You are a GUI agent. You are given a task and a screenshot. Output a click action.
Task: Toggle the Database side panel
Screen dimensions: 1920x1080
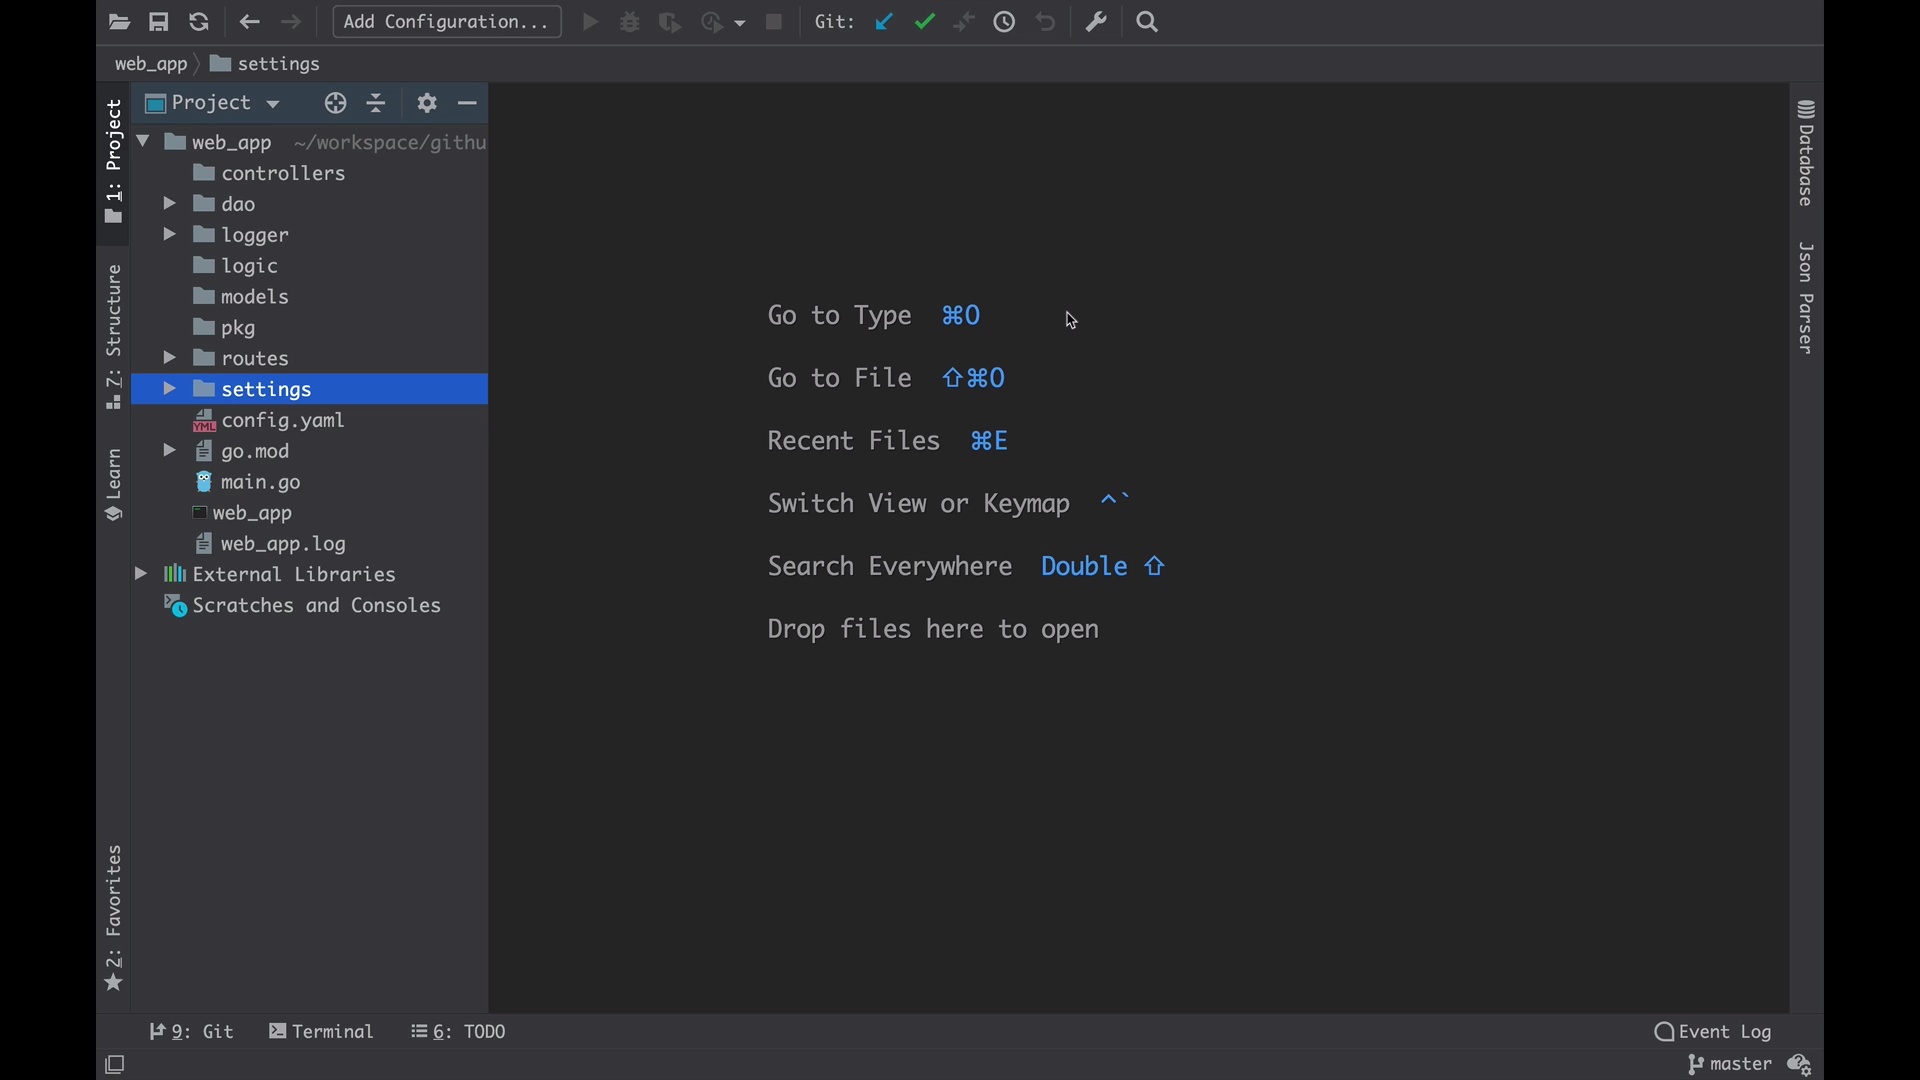[x=1807, y=155]
